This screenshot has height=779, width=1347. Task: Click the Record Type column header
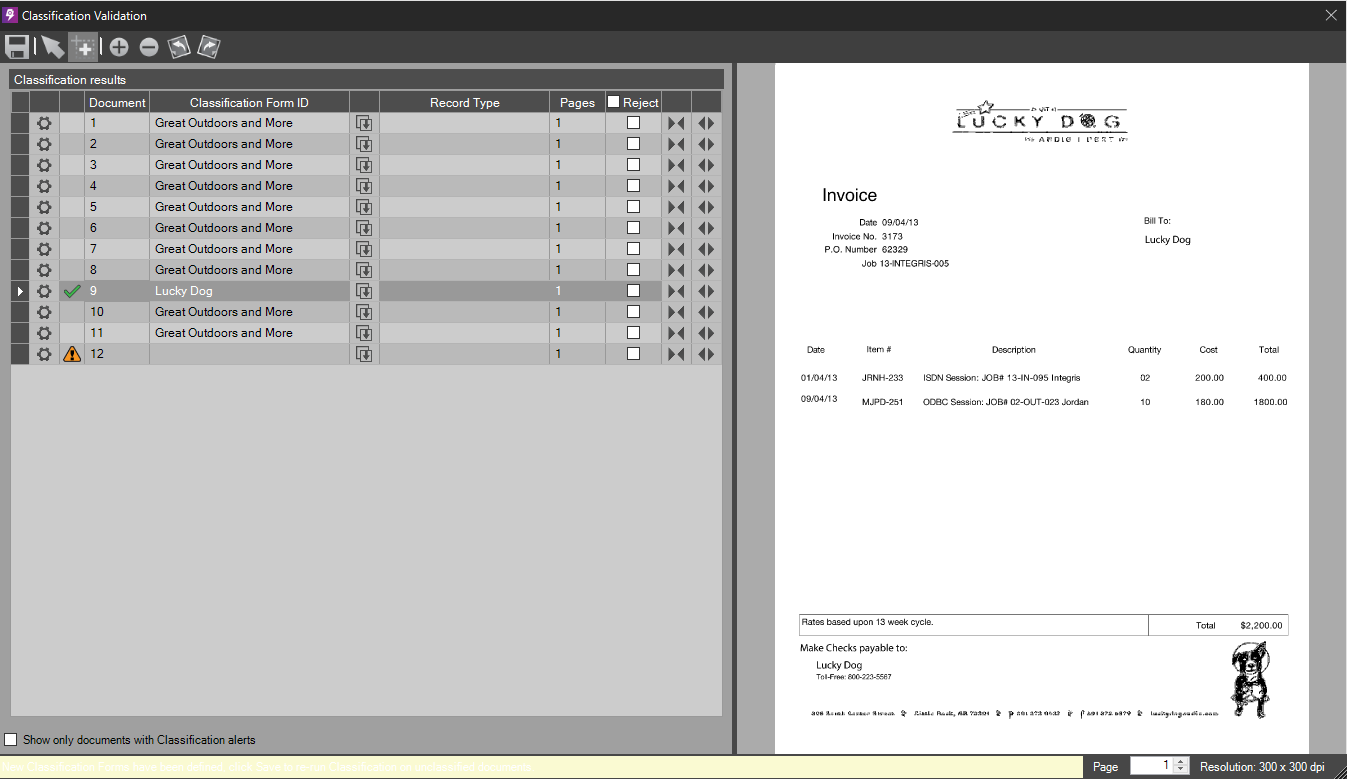(x=464, y=102)
